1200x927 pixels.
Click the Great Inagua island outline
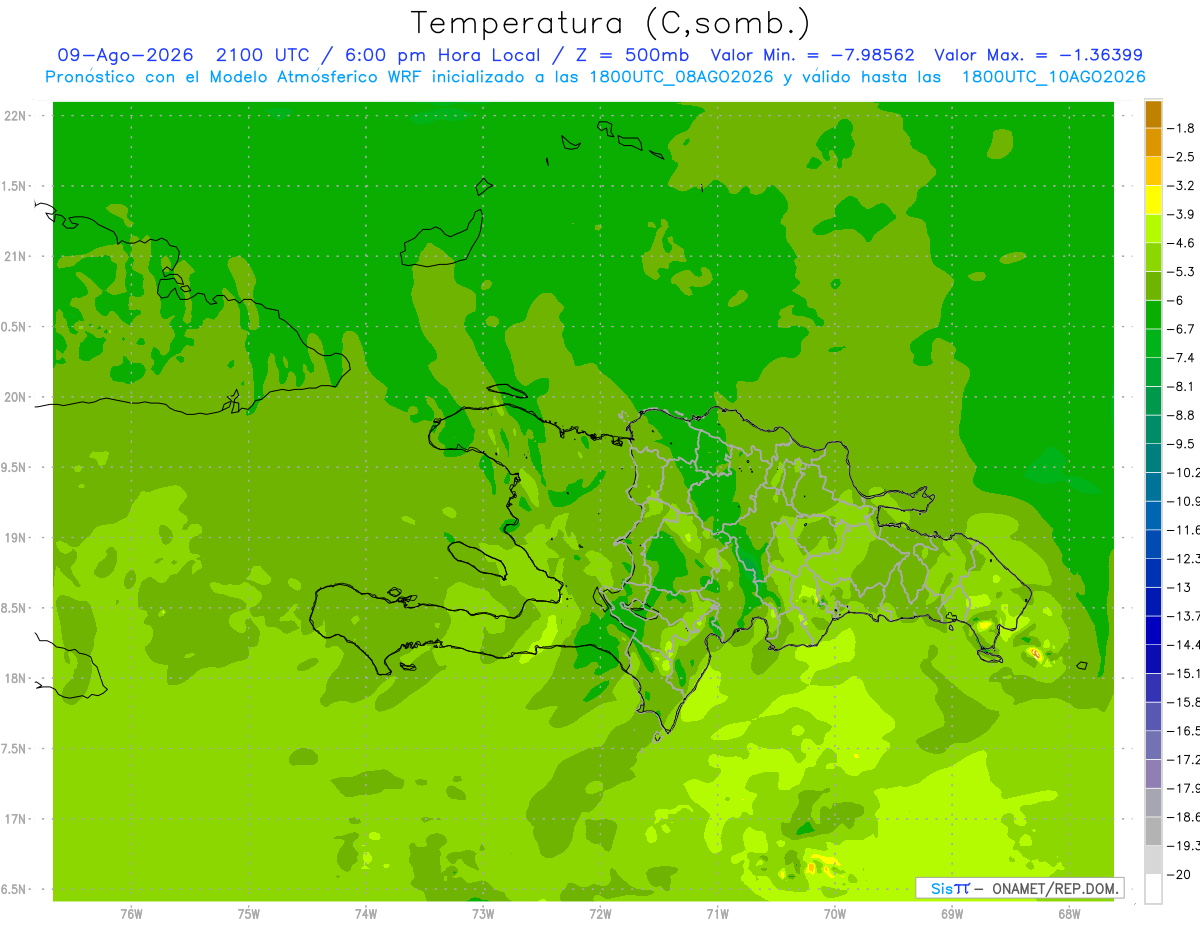pyautogui.click(x=442, y=237)
